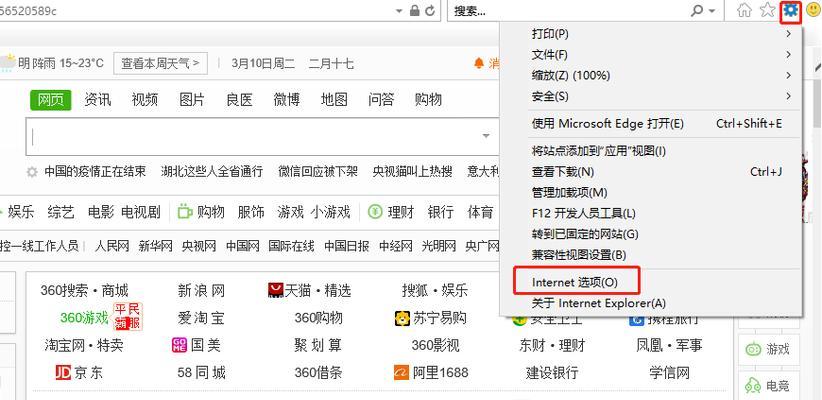
Task: Click the finance category yen icon
Action: pos(375,212)
